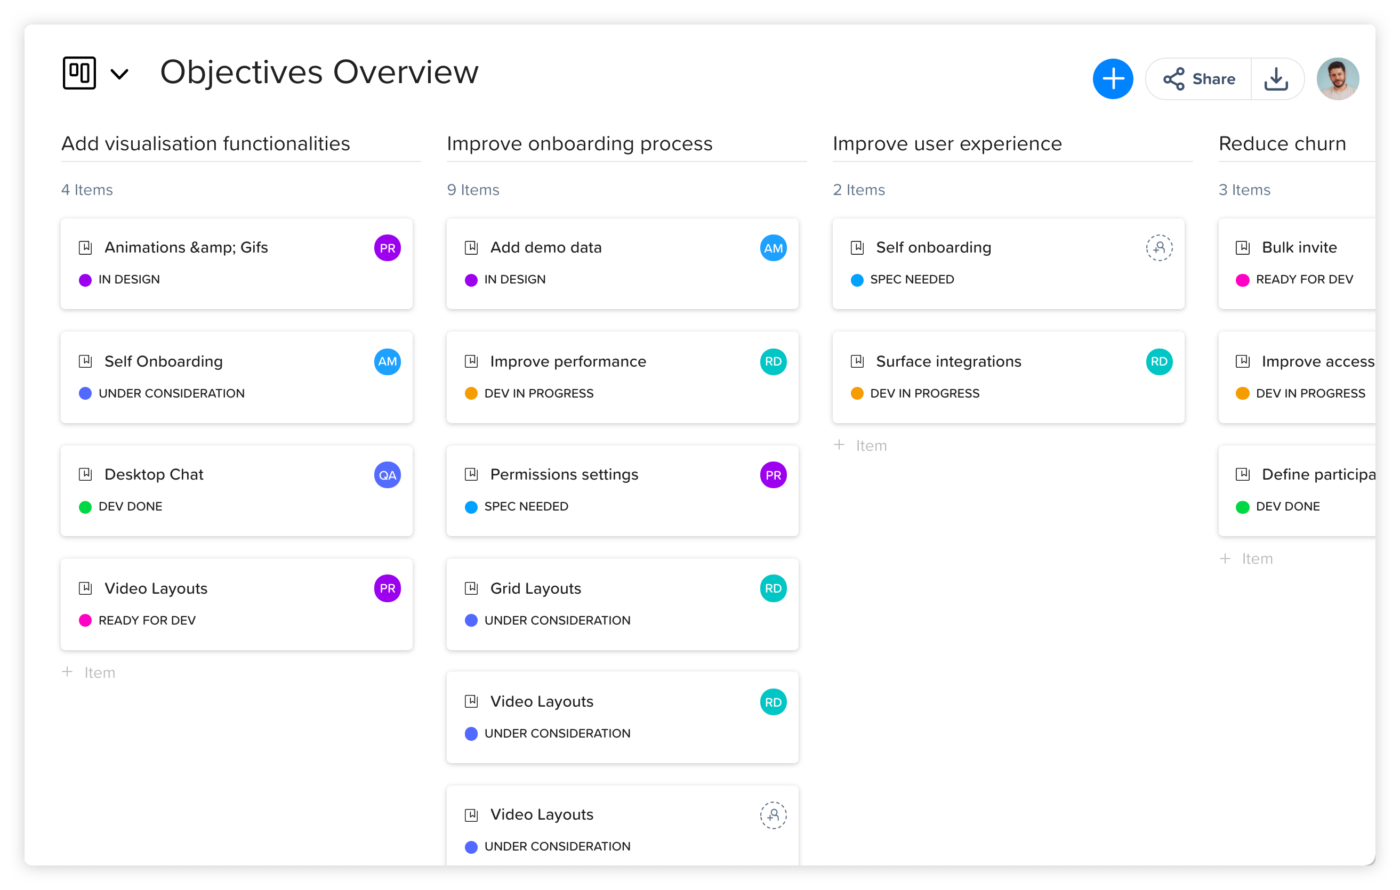The image size is (1400, 890).
Task: Click the green DEV DONE status dot on Desktop Chat
Action: 85,507
